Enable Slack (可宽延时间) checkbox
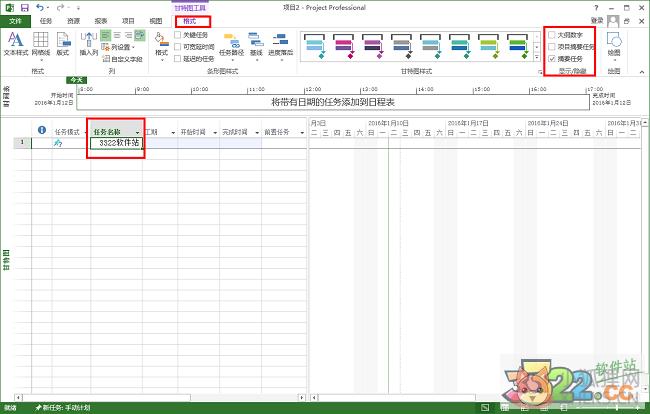Image resolution: width=650 pixels, height=414 pixels. point(178,47)
